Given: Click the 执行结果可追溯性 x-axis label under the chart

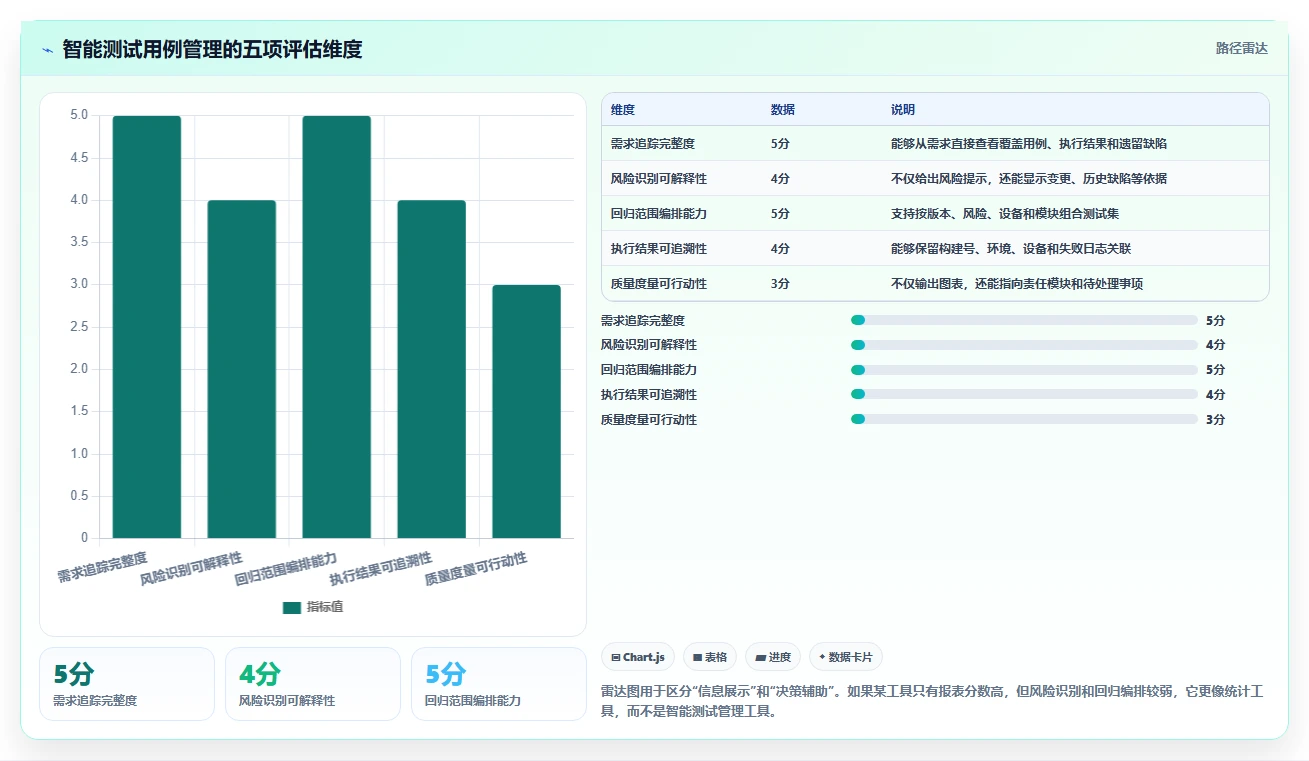Looking at the screenshot, I should 382,567.
